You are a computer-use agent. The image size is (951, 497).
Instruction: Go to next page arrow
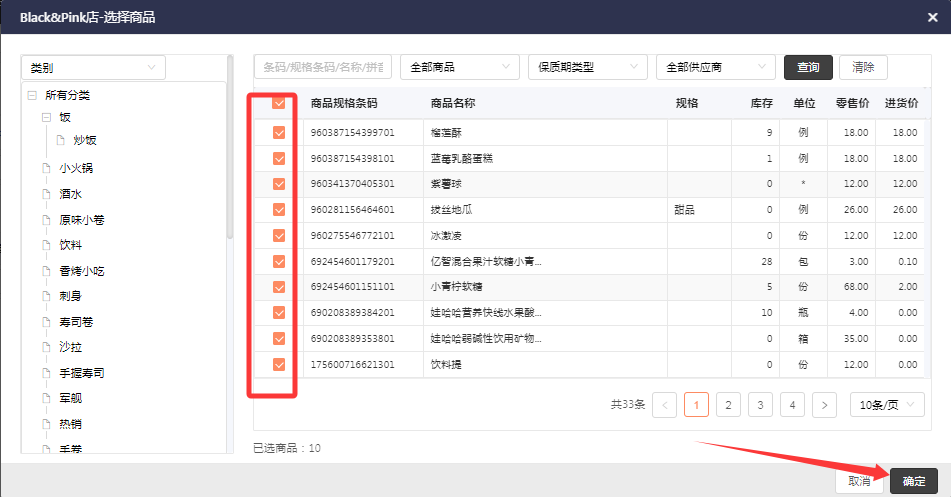pyautogui.click(x=824, y=405)
